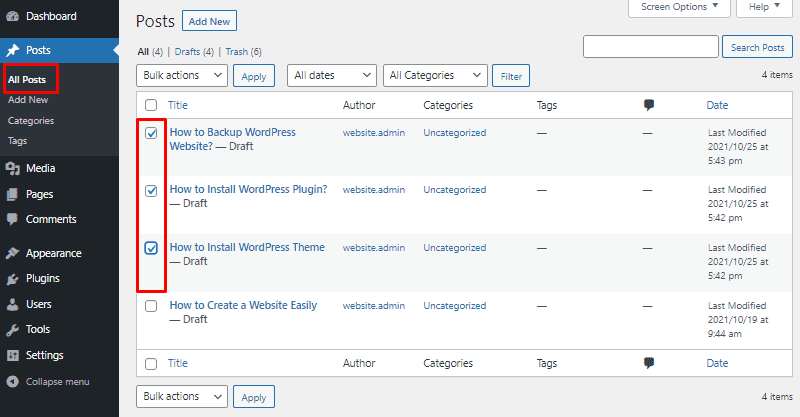Image resolution: width=800 pixels, height=417 pixels.
Task: Open Pages menu label
Action: pyautogui.click(x=40, y=194)
